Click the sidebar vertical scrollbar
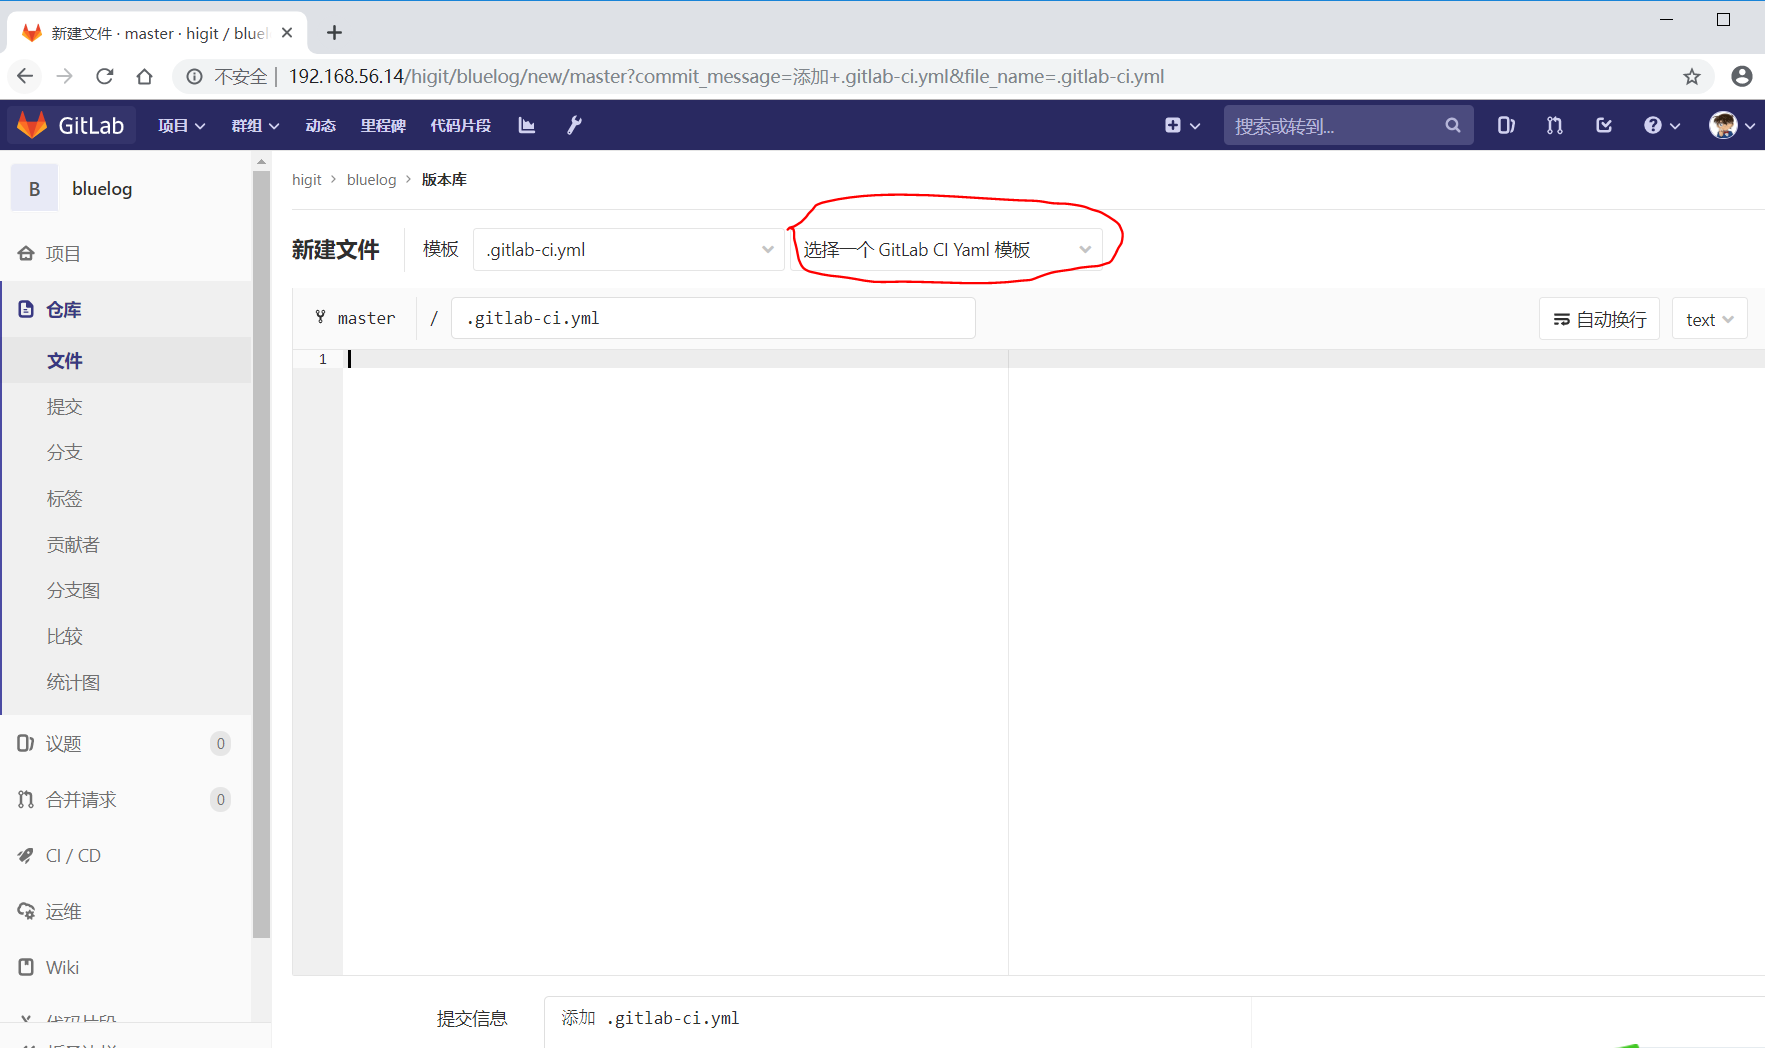1765x1048 pixels. click(262, 555)
